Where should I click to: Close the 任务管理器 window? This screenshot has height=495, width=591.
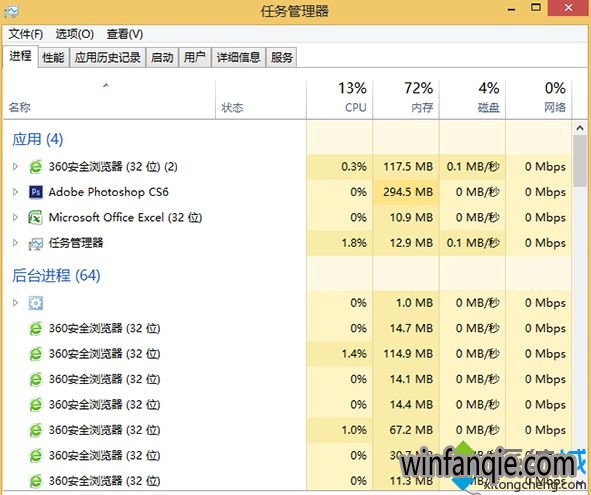[x=568, y=8]
